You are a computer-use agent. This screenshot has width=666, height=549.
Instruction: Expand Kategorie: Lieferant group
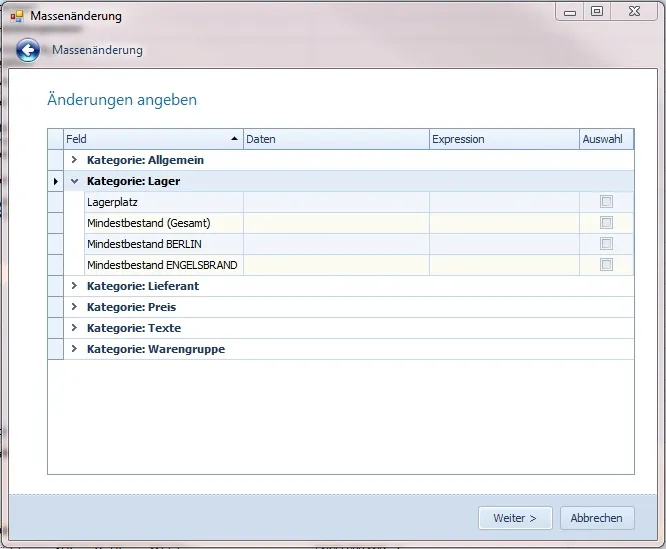74,286
